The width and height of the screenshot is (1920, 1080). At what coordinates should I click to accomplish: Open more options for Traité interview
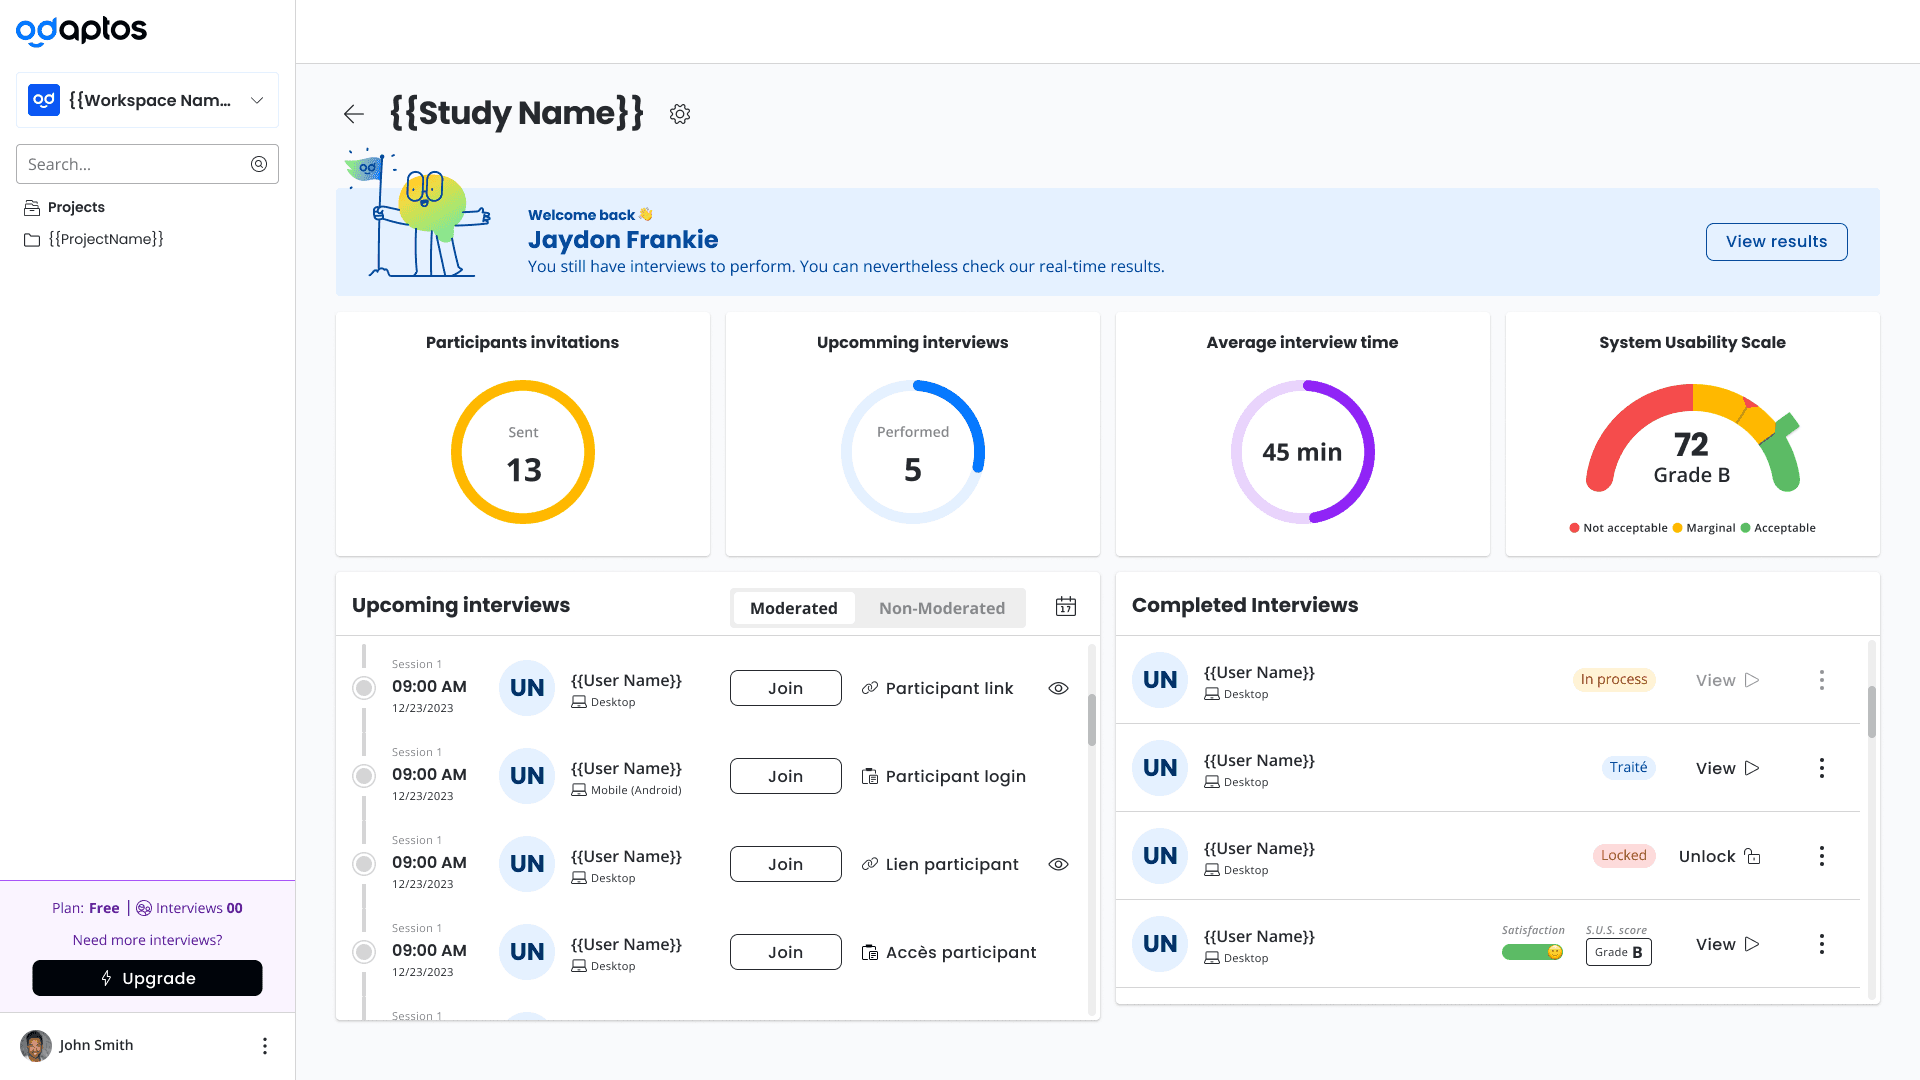[x=1822, y=768]
